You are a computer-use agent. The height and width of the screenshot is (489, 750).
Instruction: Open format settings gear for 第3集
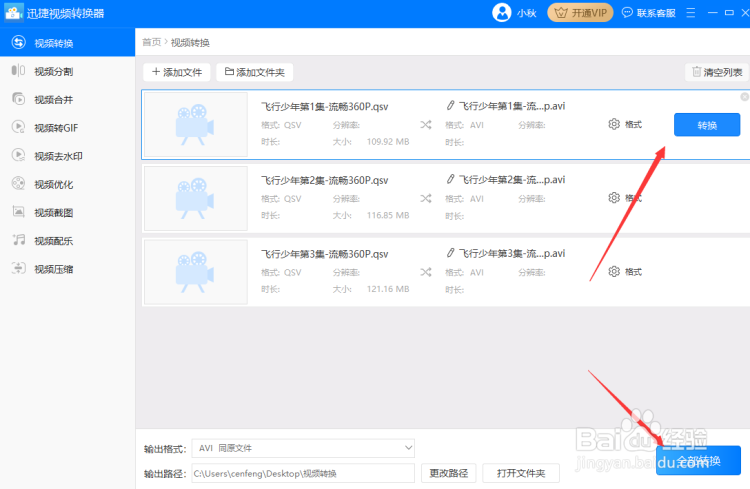614,271
